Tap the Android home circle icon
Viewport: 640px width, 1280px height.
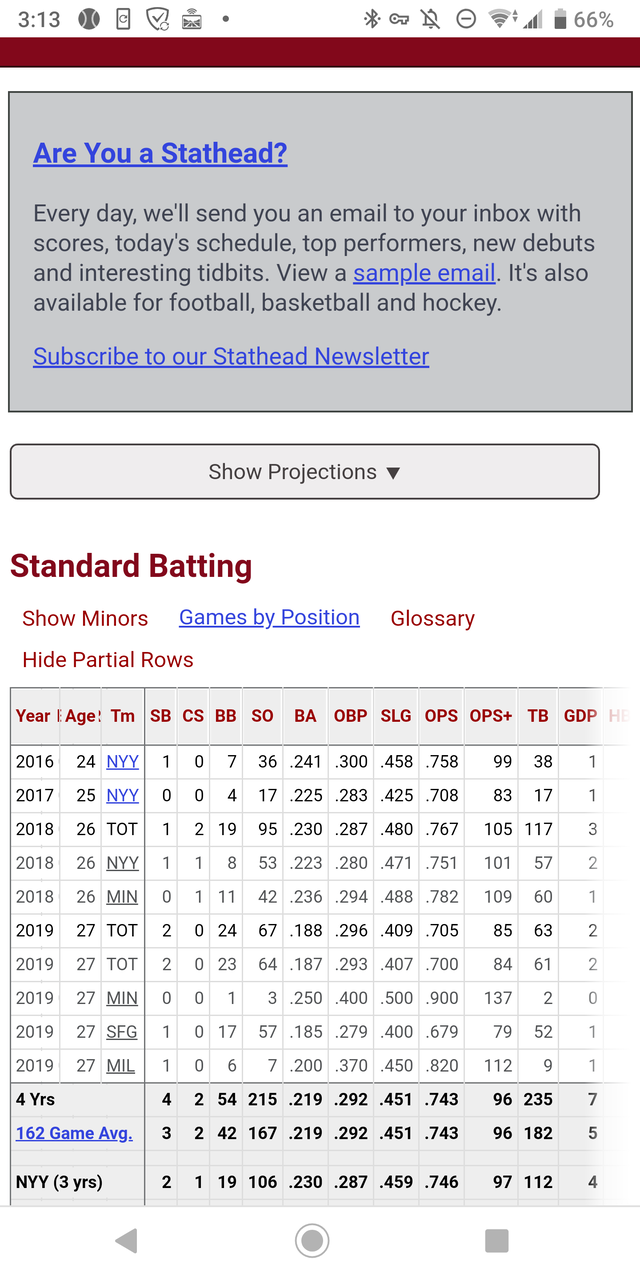[x=312, y=1241]
